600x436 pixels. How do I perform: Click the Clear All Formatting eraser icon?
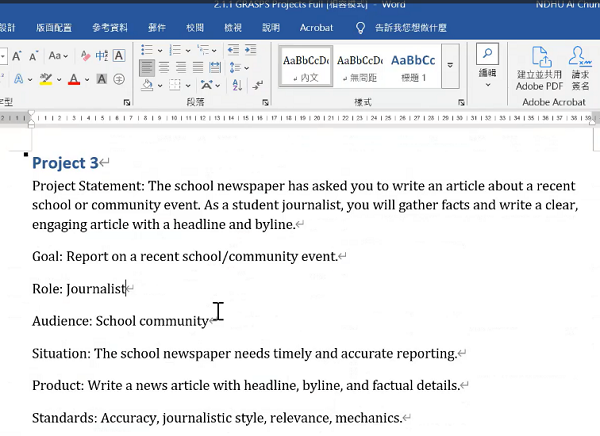coord(86,56)
